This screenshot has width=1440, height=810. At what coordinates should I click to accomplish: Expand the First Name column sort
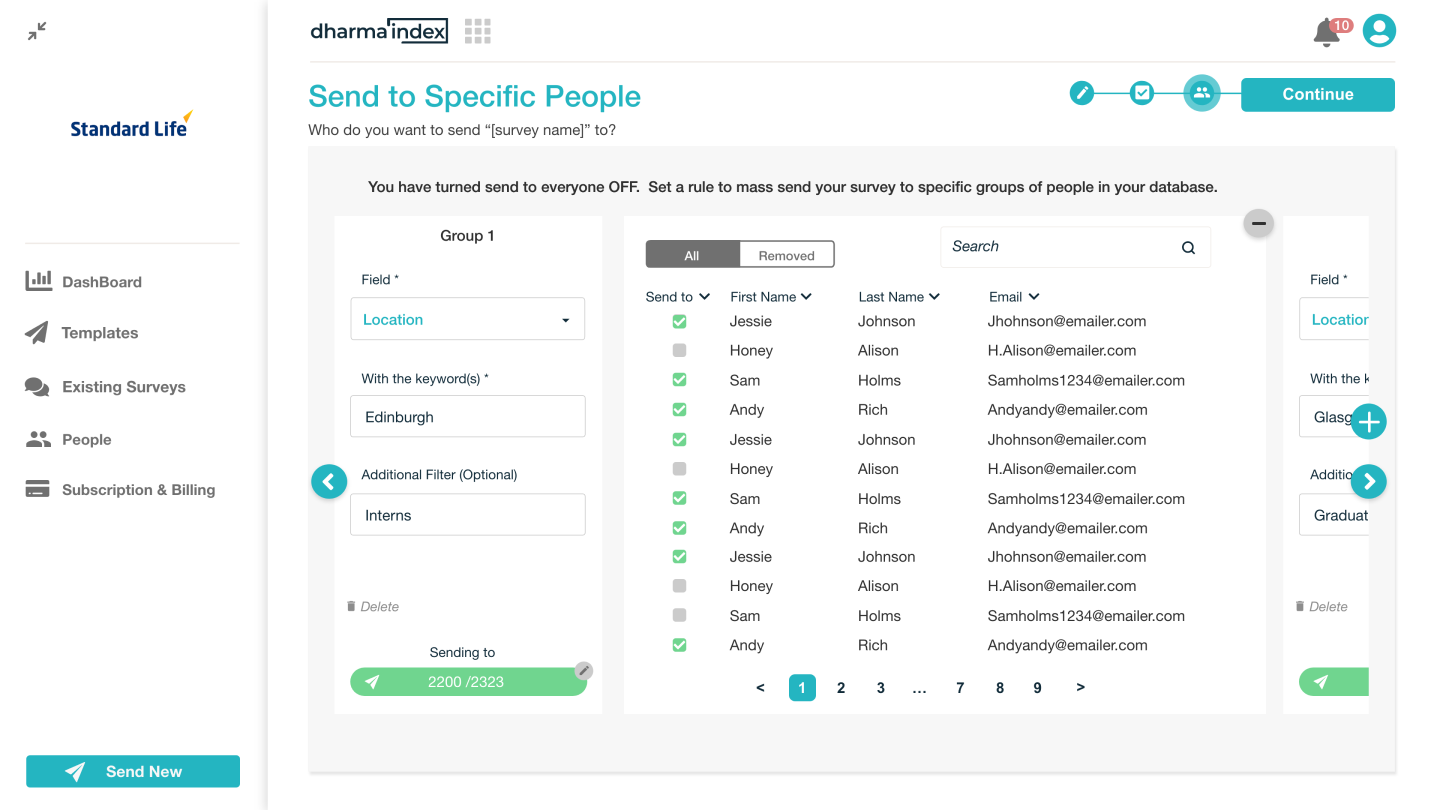tap(806, 297)
